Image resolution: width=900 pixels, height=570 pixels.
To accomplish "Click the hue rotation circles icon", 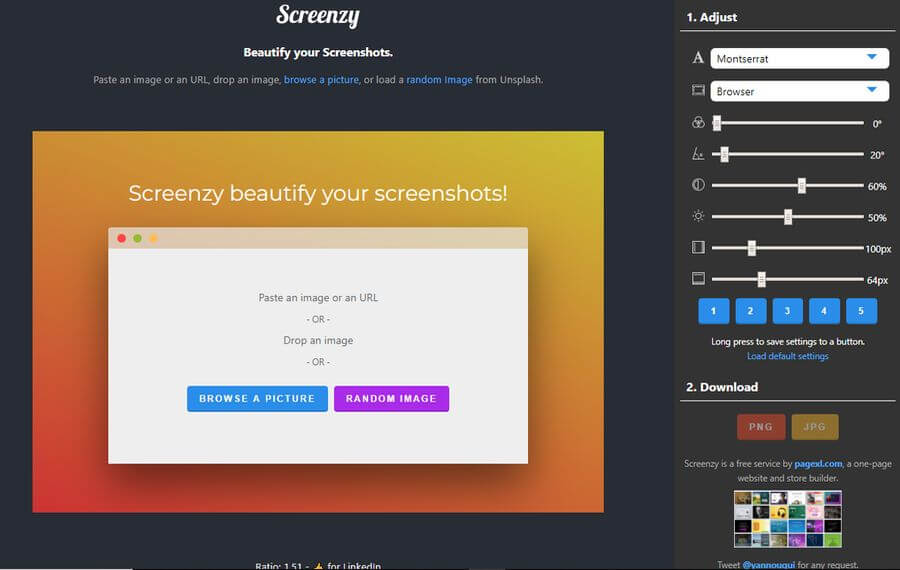I will pos(698,122).
